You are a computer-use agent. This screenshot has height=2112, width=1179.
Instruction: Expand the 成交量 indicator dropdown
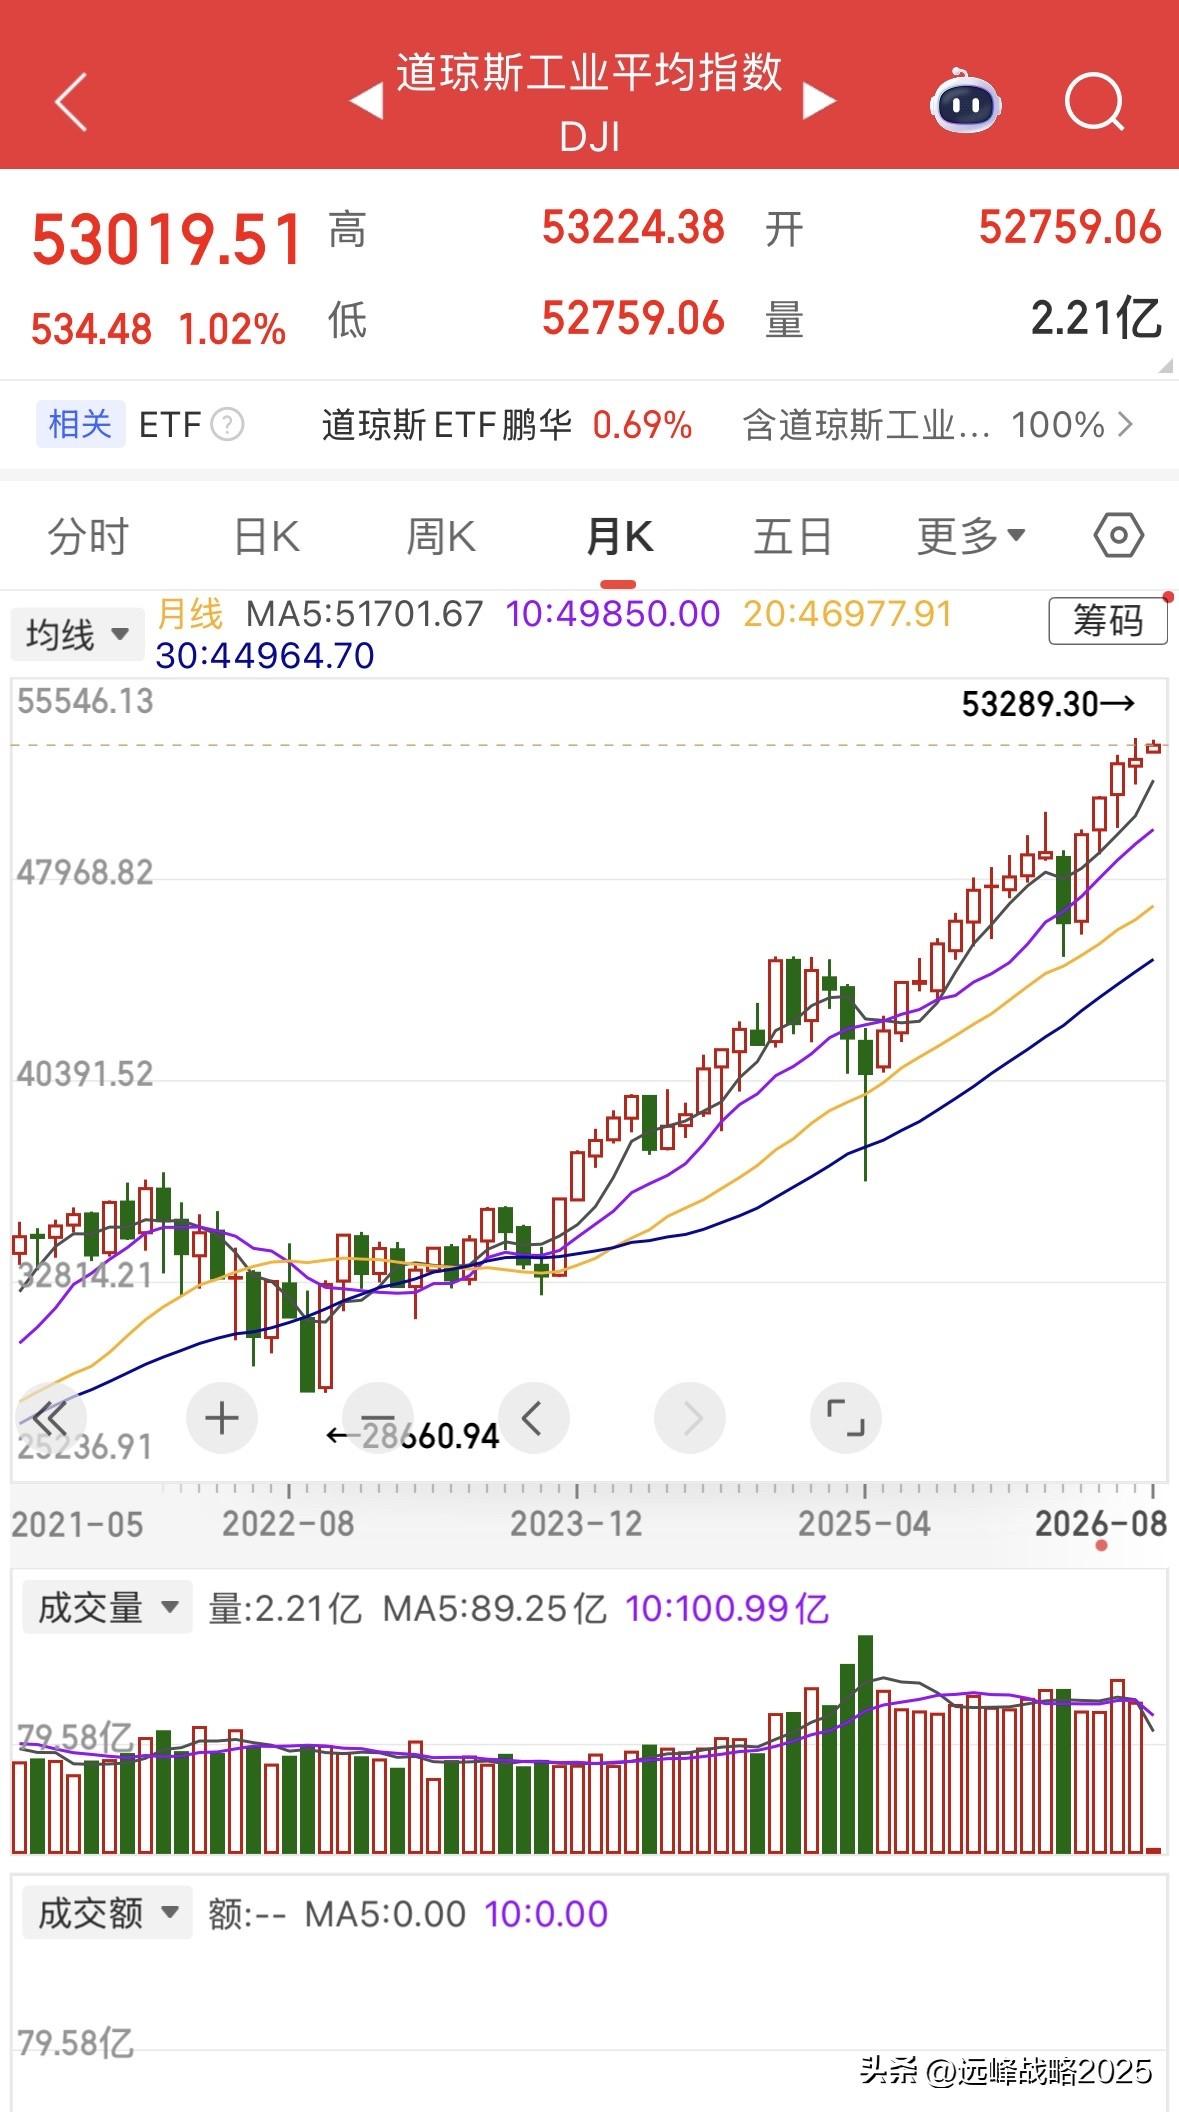107,1608
